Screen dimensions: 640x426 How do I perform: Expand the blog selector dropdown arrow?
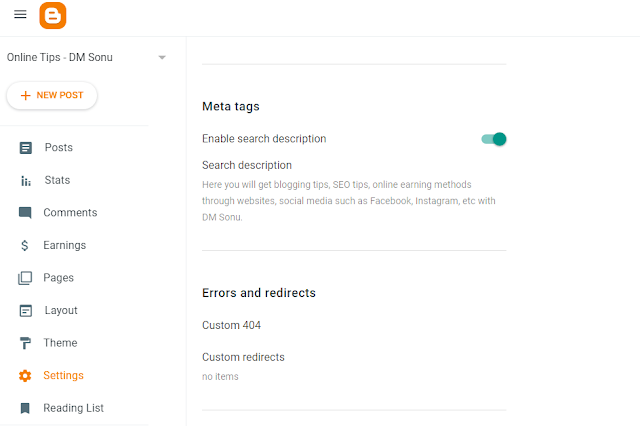162,58
